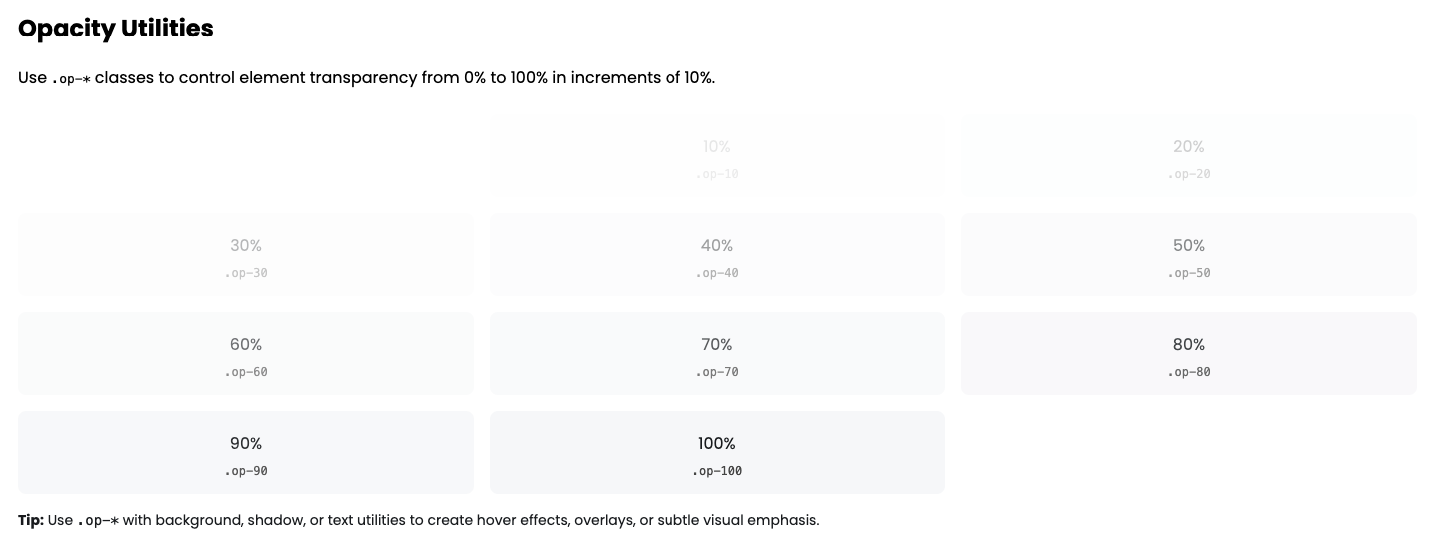Select the faint .op-10 class name
The image size is (1439, 541).
click(x=717, y=174)
